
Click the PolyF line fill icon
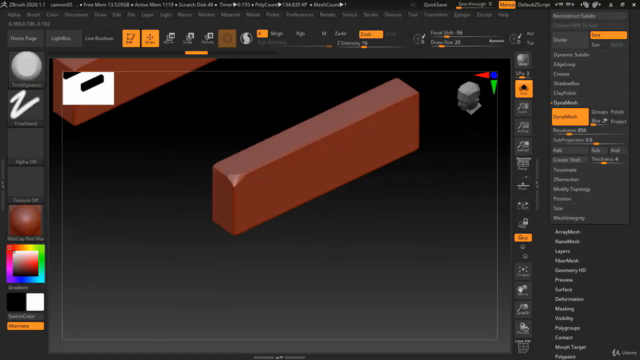pyautogui.click(x=523, y=347)
